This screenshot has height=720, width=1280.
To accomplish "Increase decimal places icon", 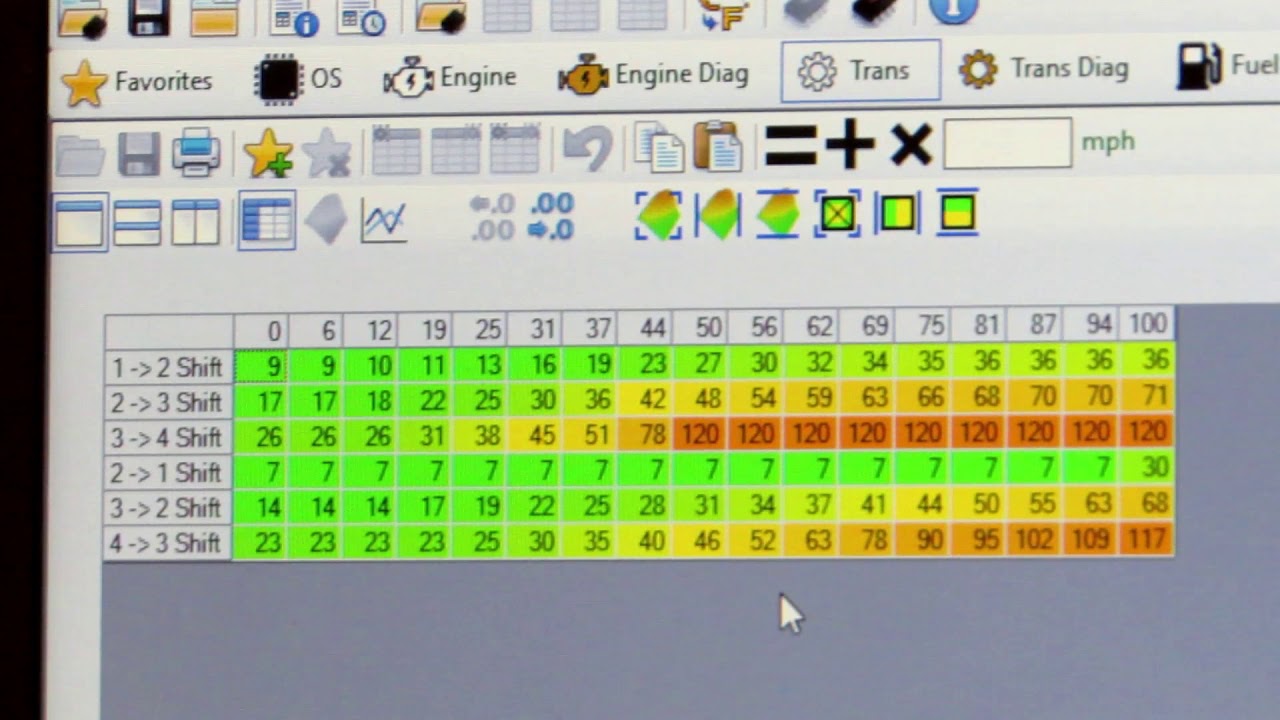I will (551, 216).
